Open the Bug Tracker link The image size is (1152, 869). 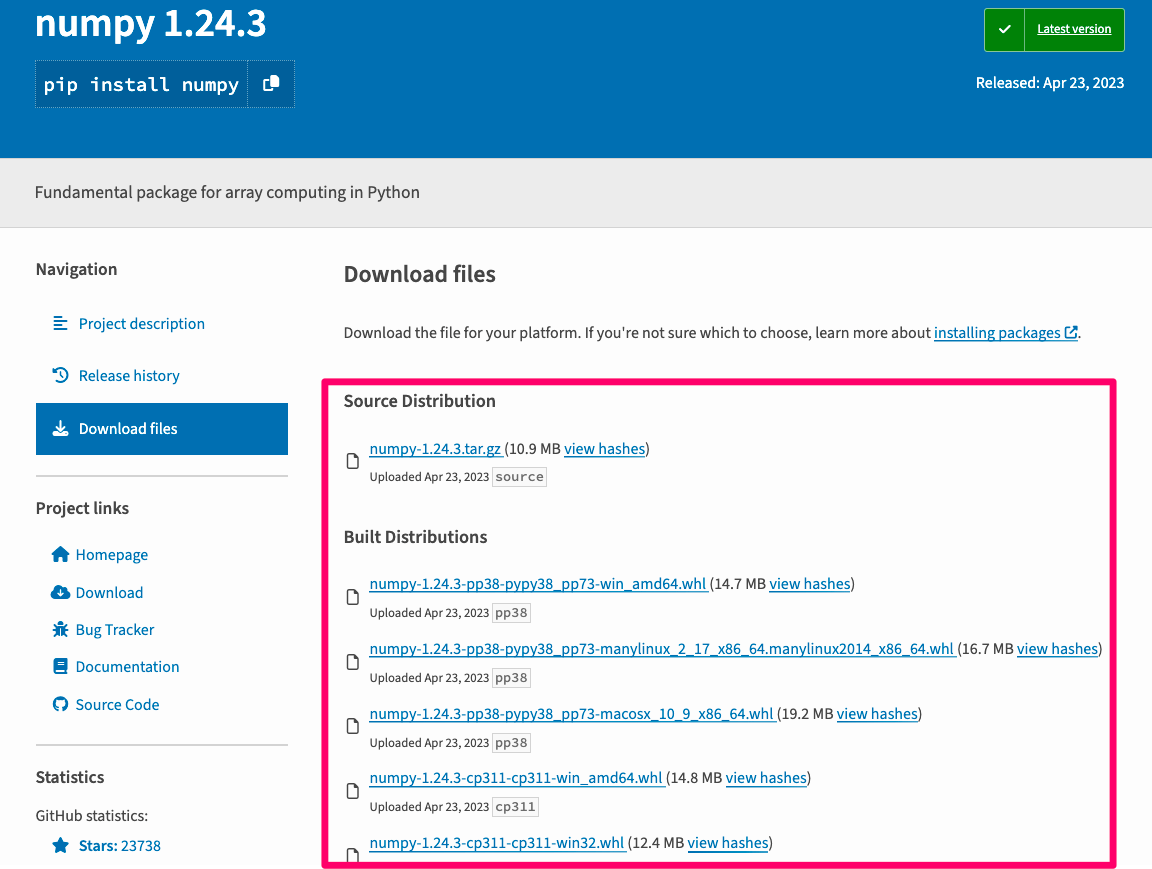(115, 630)
